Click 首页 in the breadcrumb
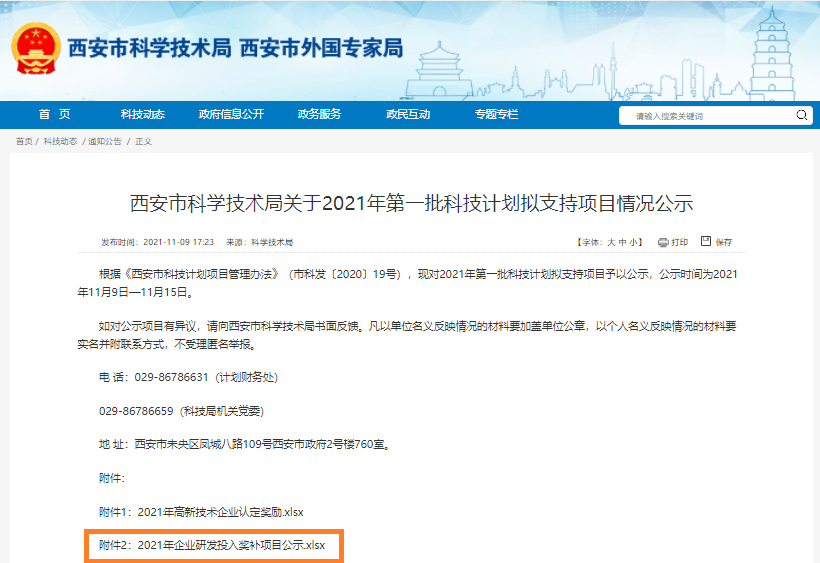The height and width of the screenshot is (563, 820). [24, 142]
